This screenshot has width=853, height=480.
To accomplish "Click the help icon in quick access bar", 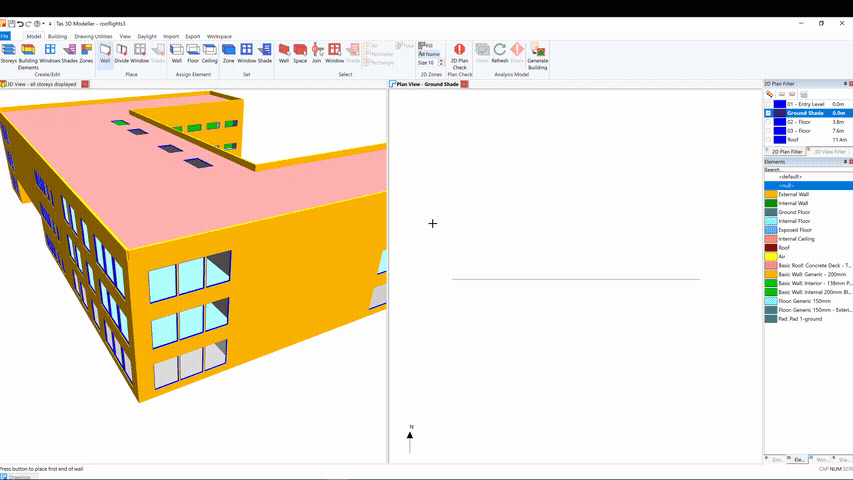I will tap(37, 23).
